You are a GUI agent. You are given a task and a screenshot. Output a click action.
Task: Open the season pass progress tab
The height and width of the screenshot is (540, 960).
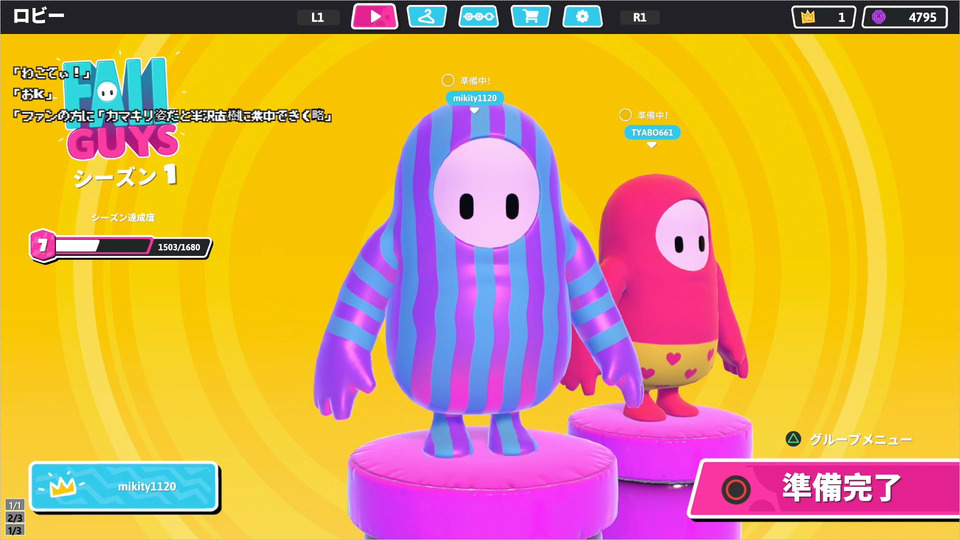[478, 17]
